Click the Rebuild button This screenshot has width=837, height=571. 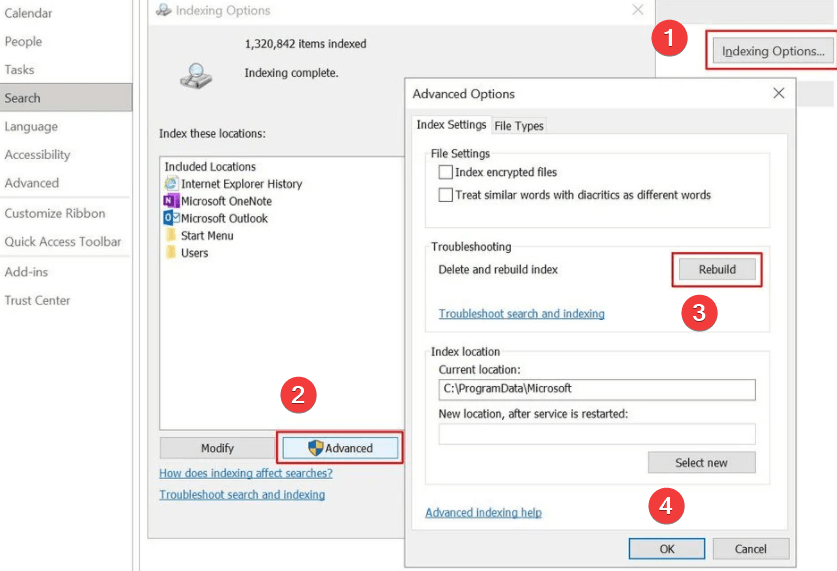[717, 269]
